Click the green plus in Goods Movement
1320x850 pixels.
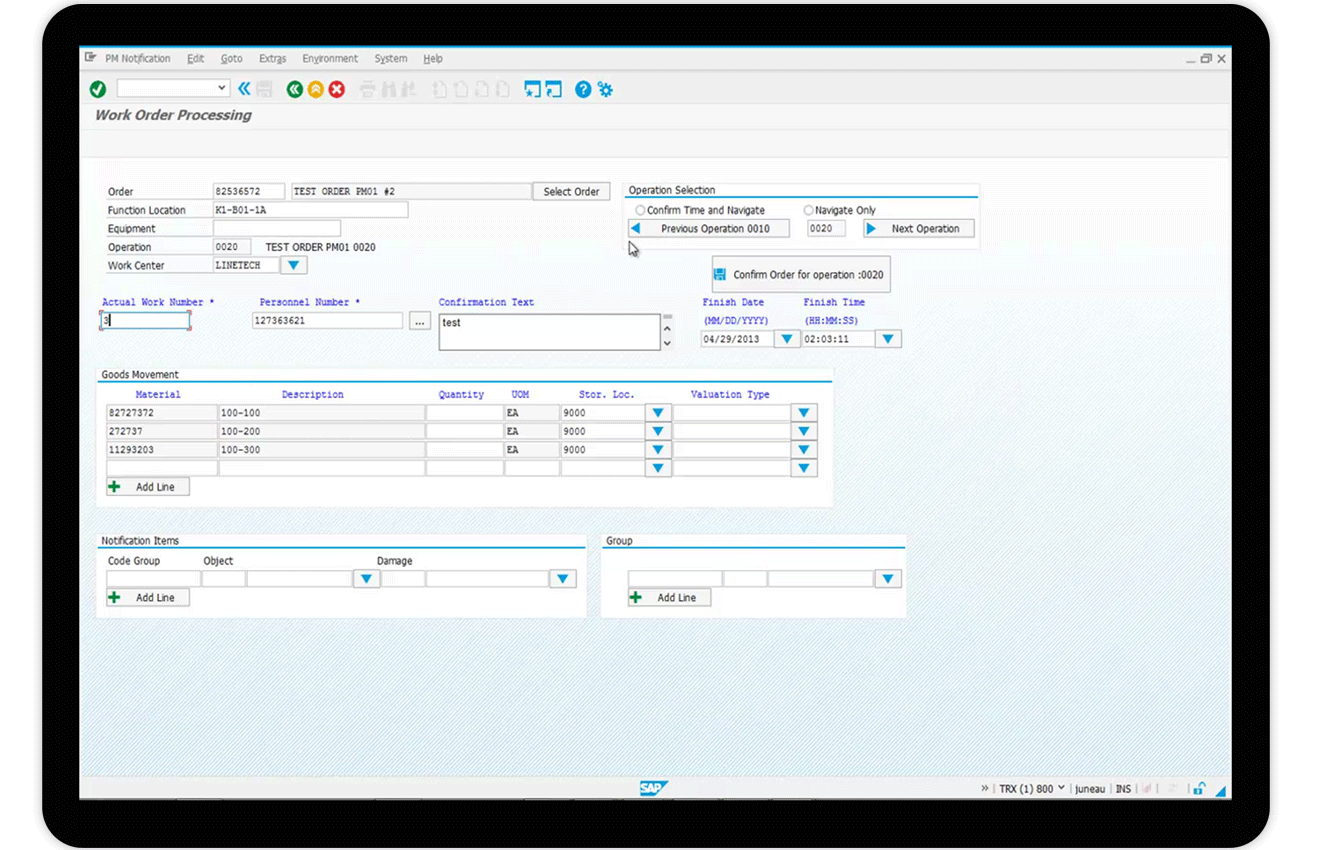(x=114, y=487)
